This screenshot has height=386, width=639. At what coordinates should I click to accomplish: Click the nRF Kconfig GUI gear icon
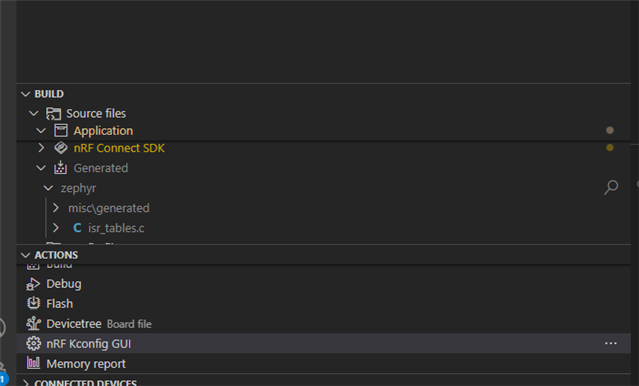pyautogui.click(x=33, y=344)
